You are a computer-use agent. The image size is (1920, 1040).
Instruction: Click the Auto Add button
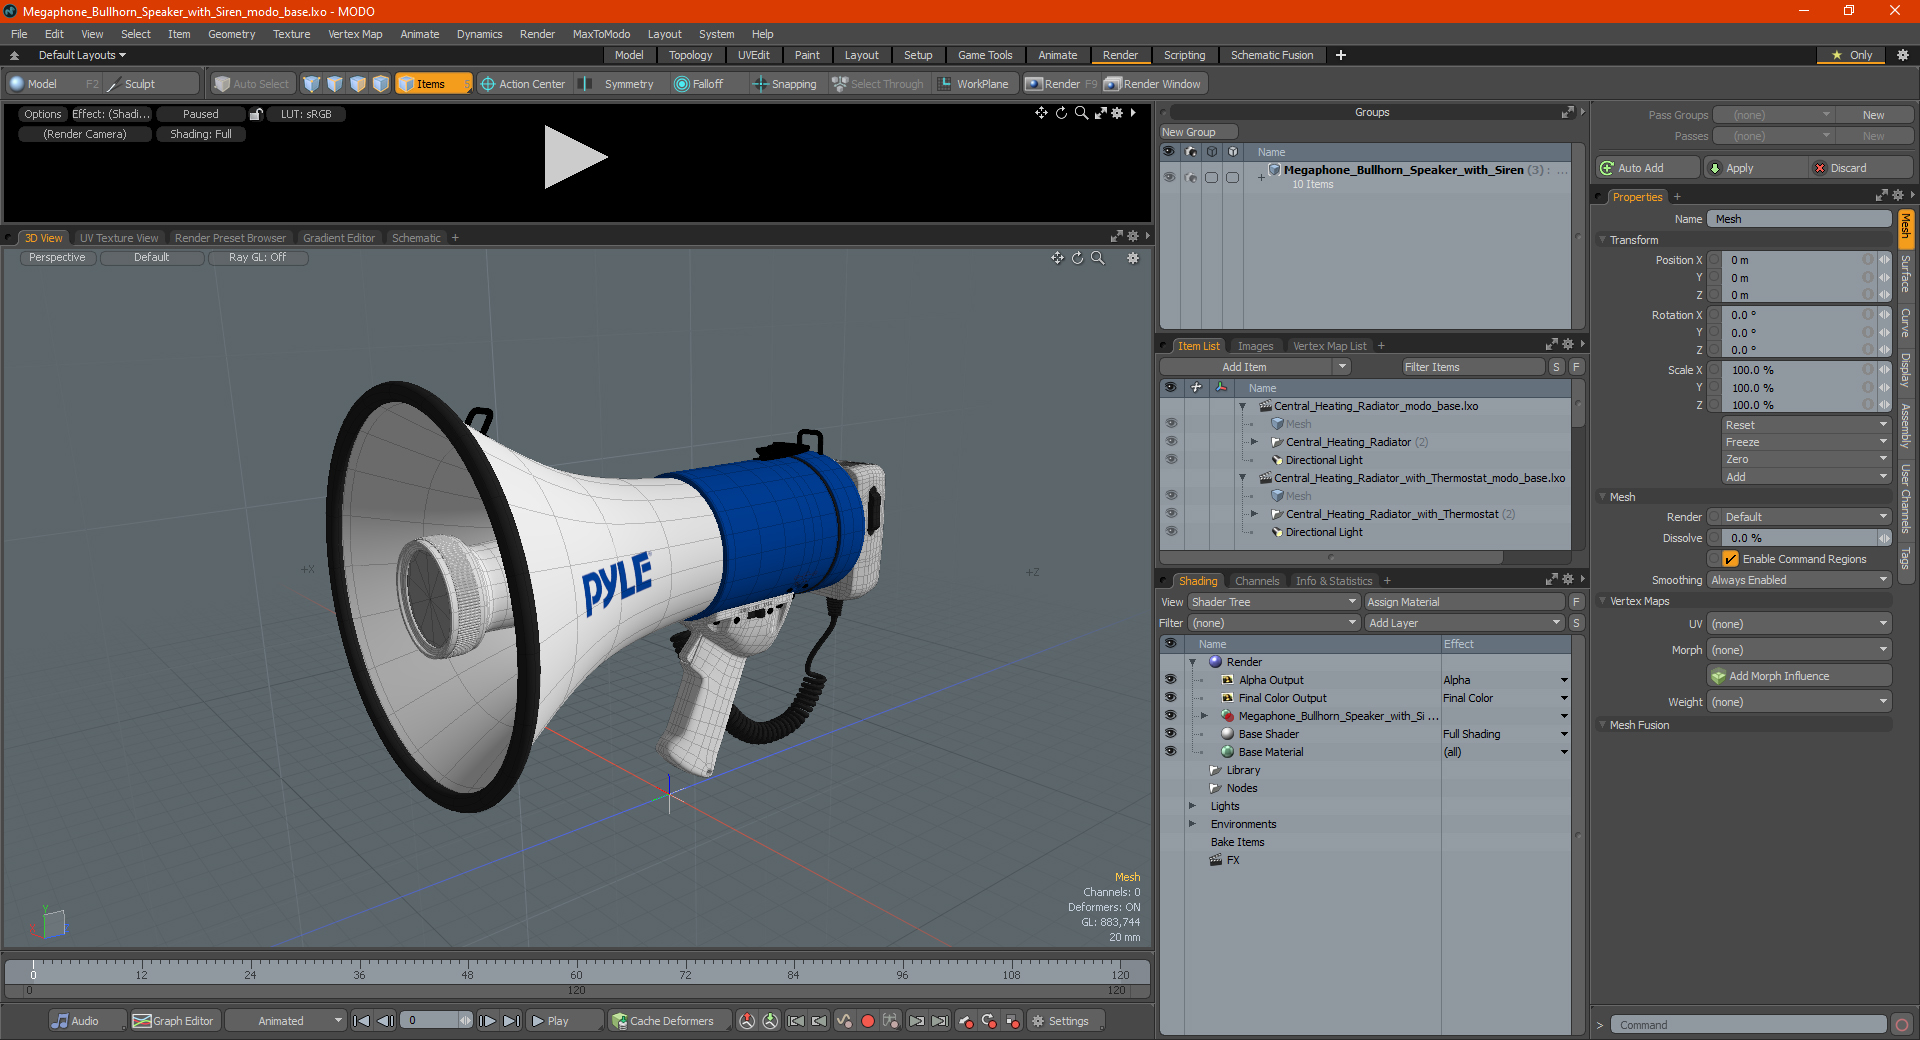[x=1648, y=168]
